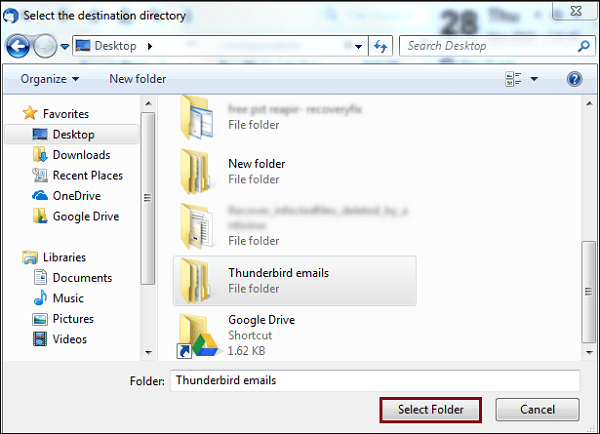The width and height of the screenshot is (600, 434).
Task: Select the New folder item
Action: [295, 171]
